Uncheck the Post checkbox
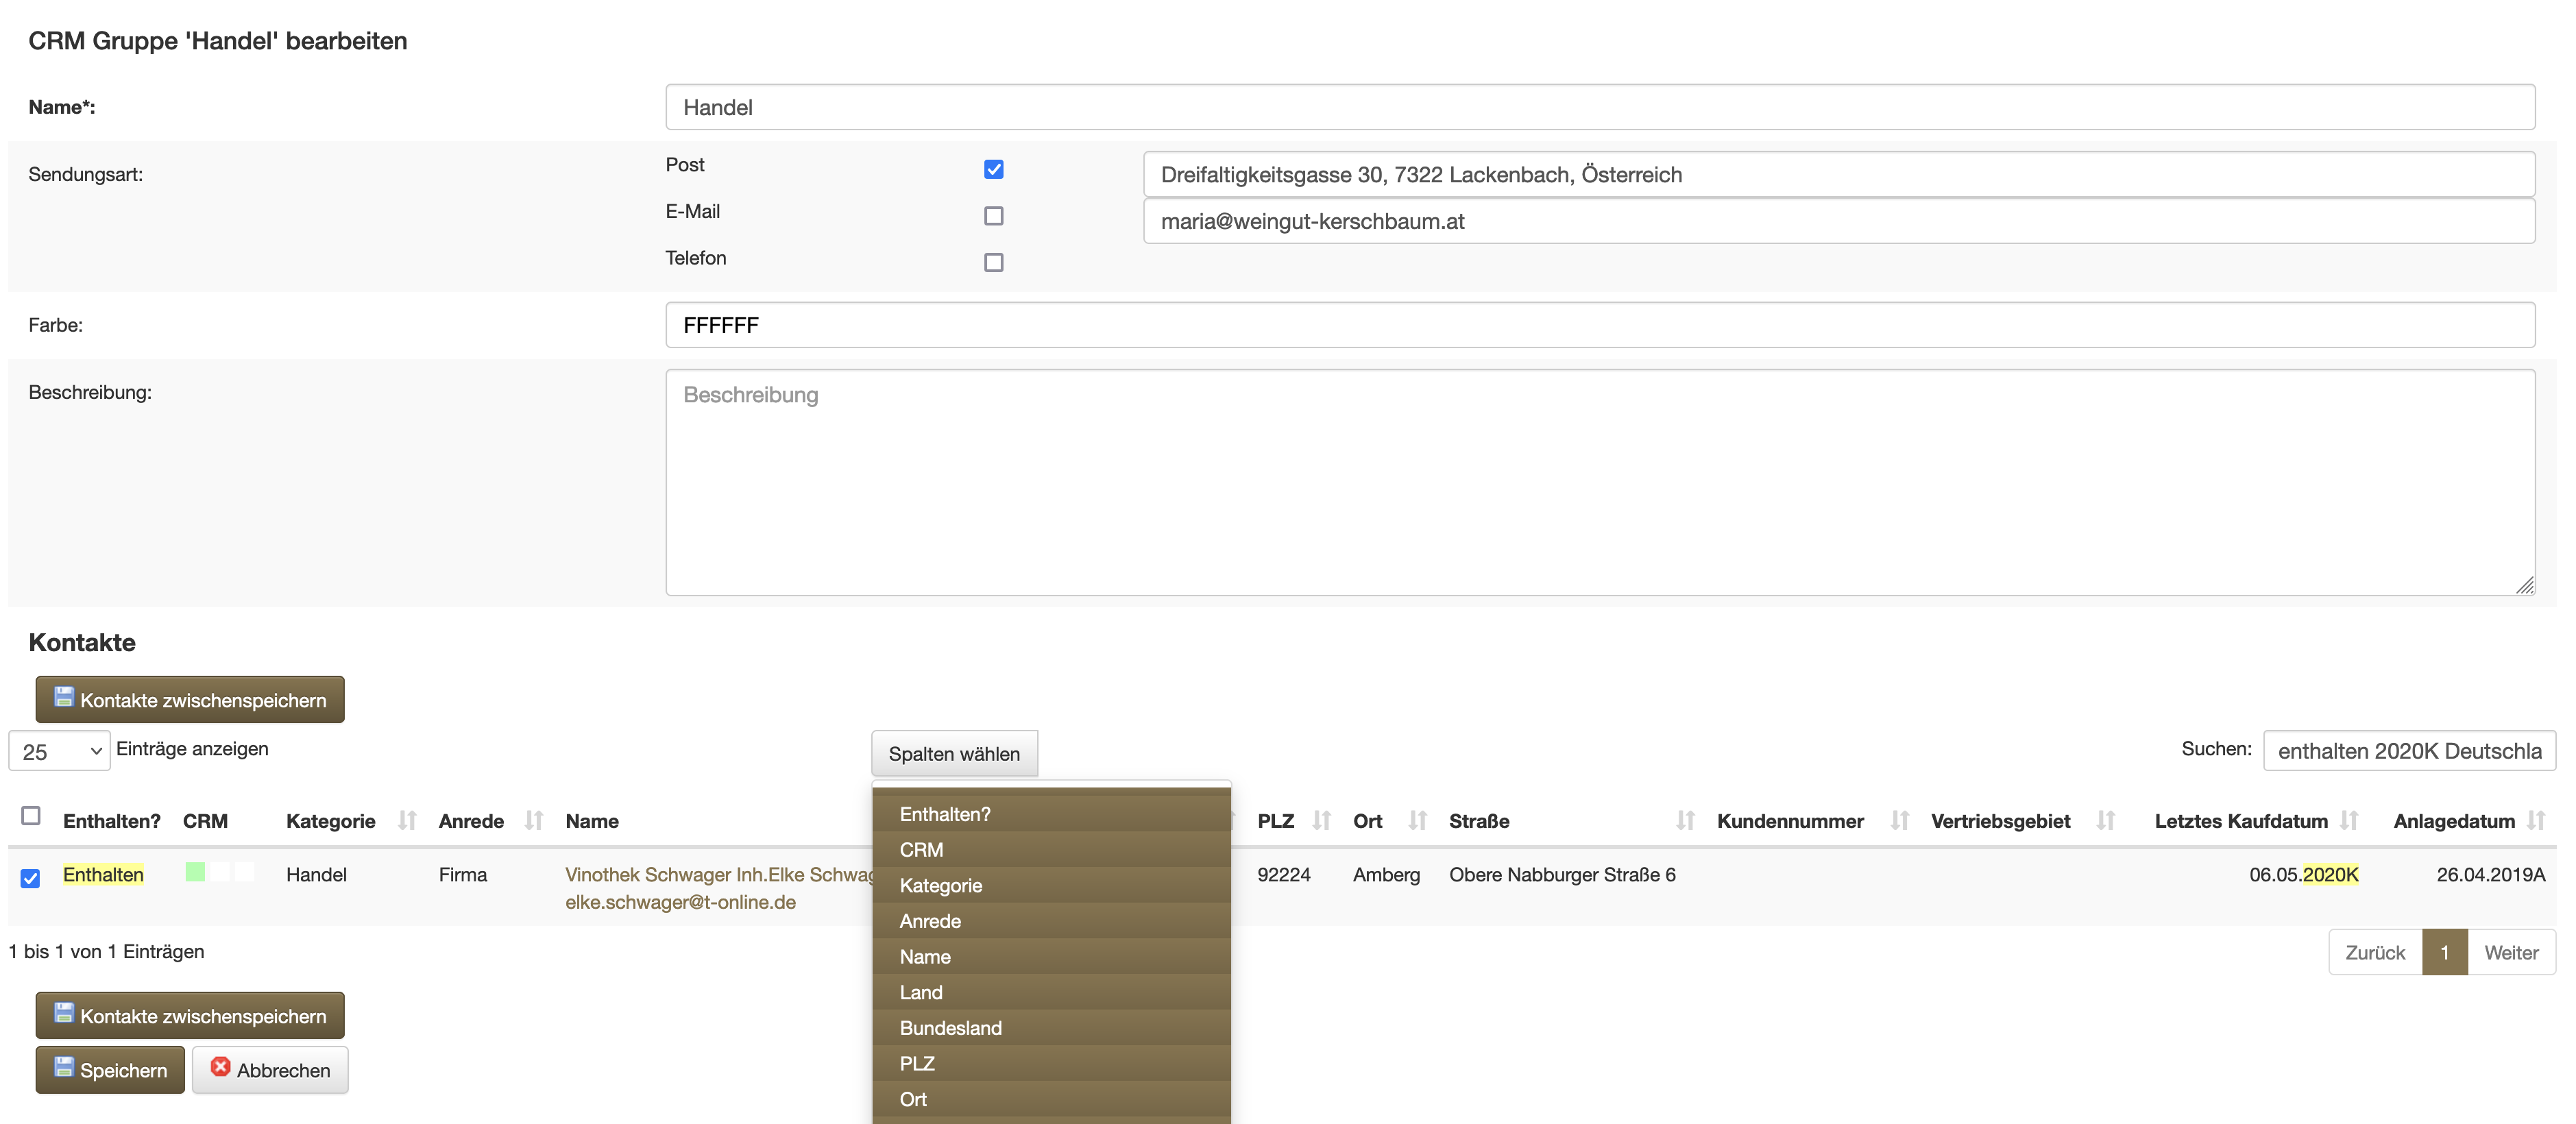This screenshot has width=2576, height=1124. (993, 169)
